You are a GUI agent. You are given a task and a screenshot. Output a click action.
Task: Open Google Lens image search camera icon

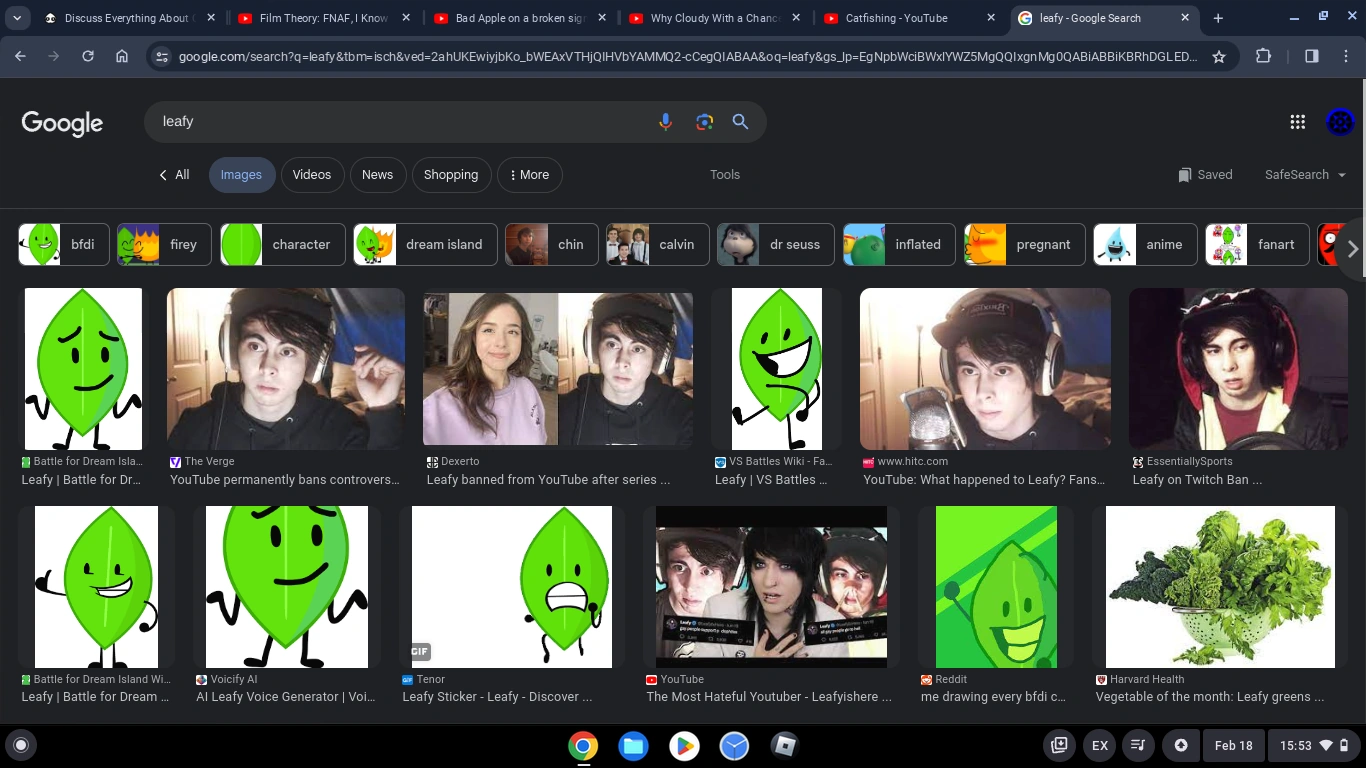click(x=704, y=121)
